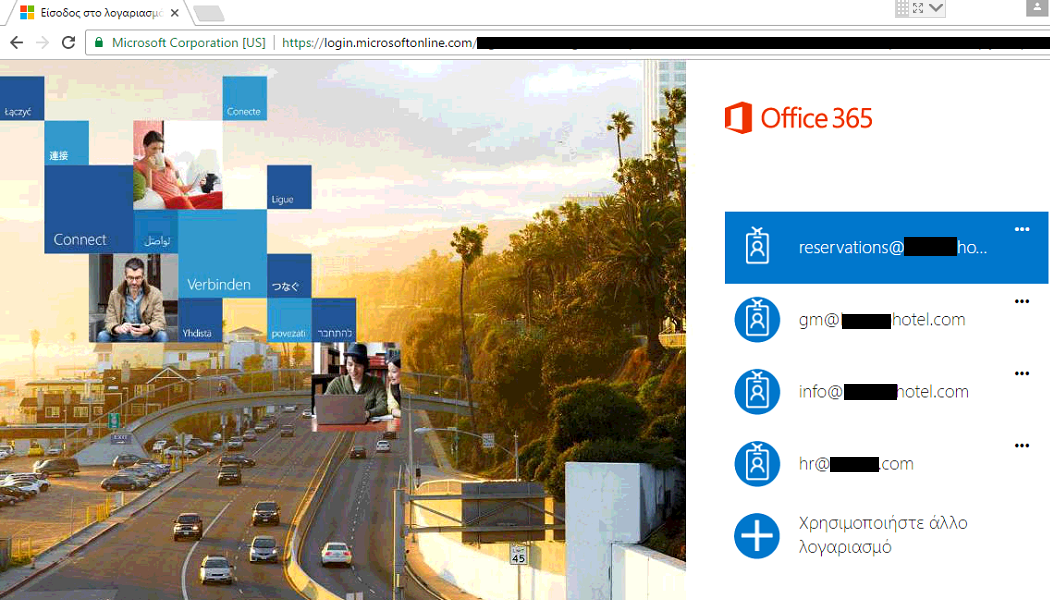1050x600 pixels.
Task: Reload the page with the refresh icon
Action: point(68,42)
